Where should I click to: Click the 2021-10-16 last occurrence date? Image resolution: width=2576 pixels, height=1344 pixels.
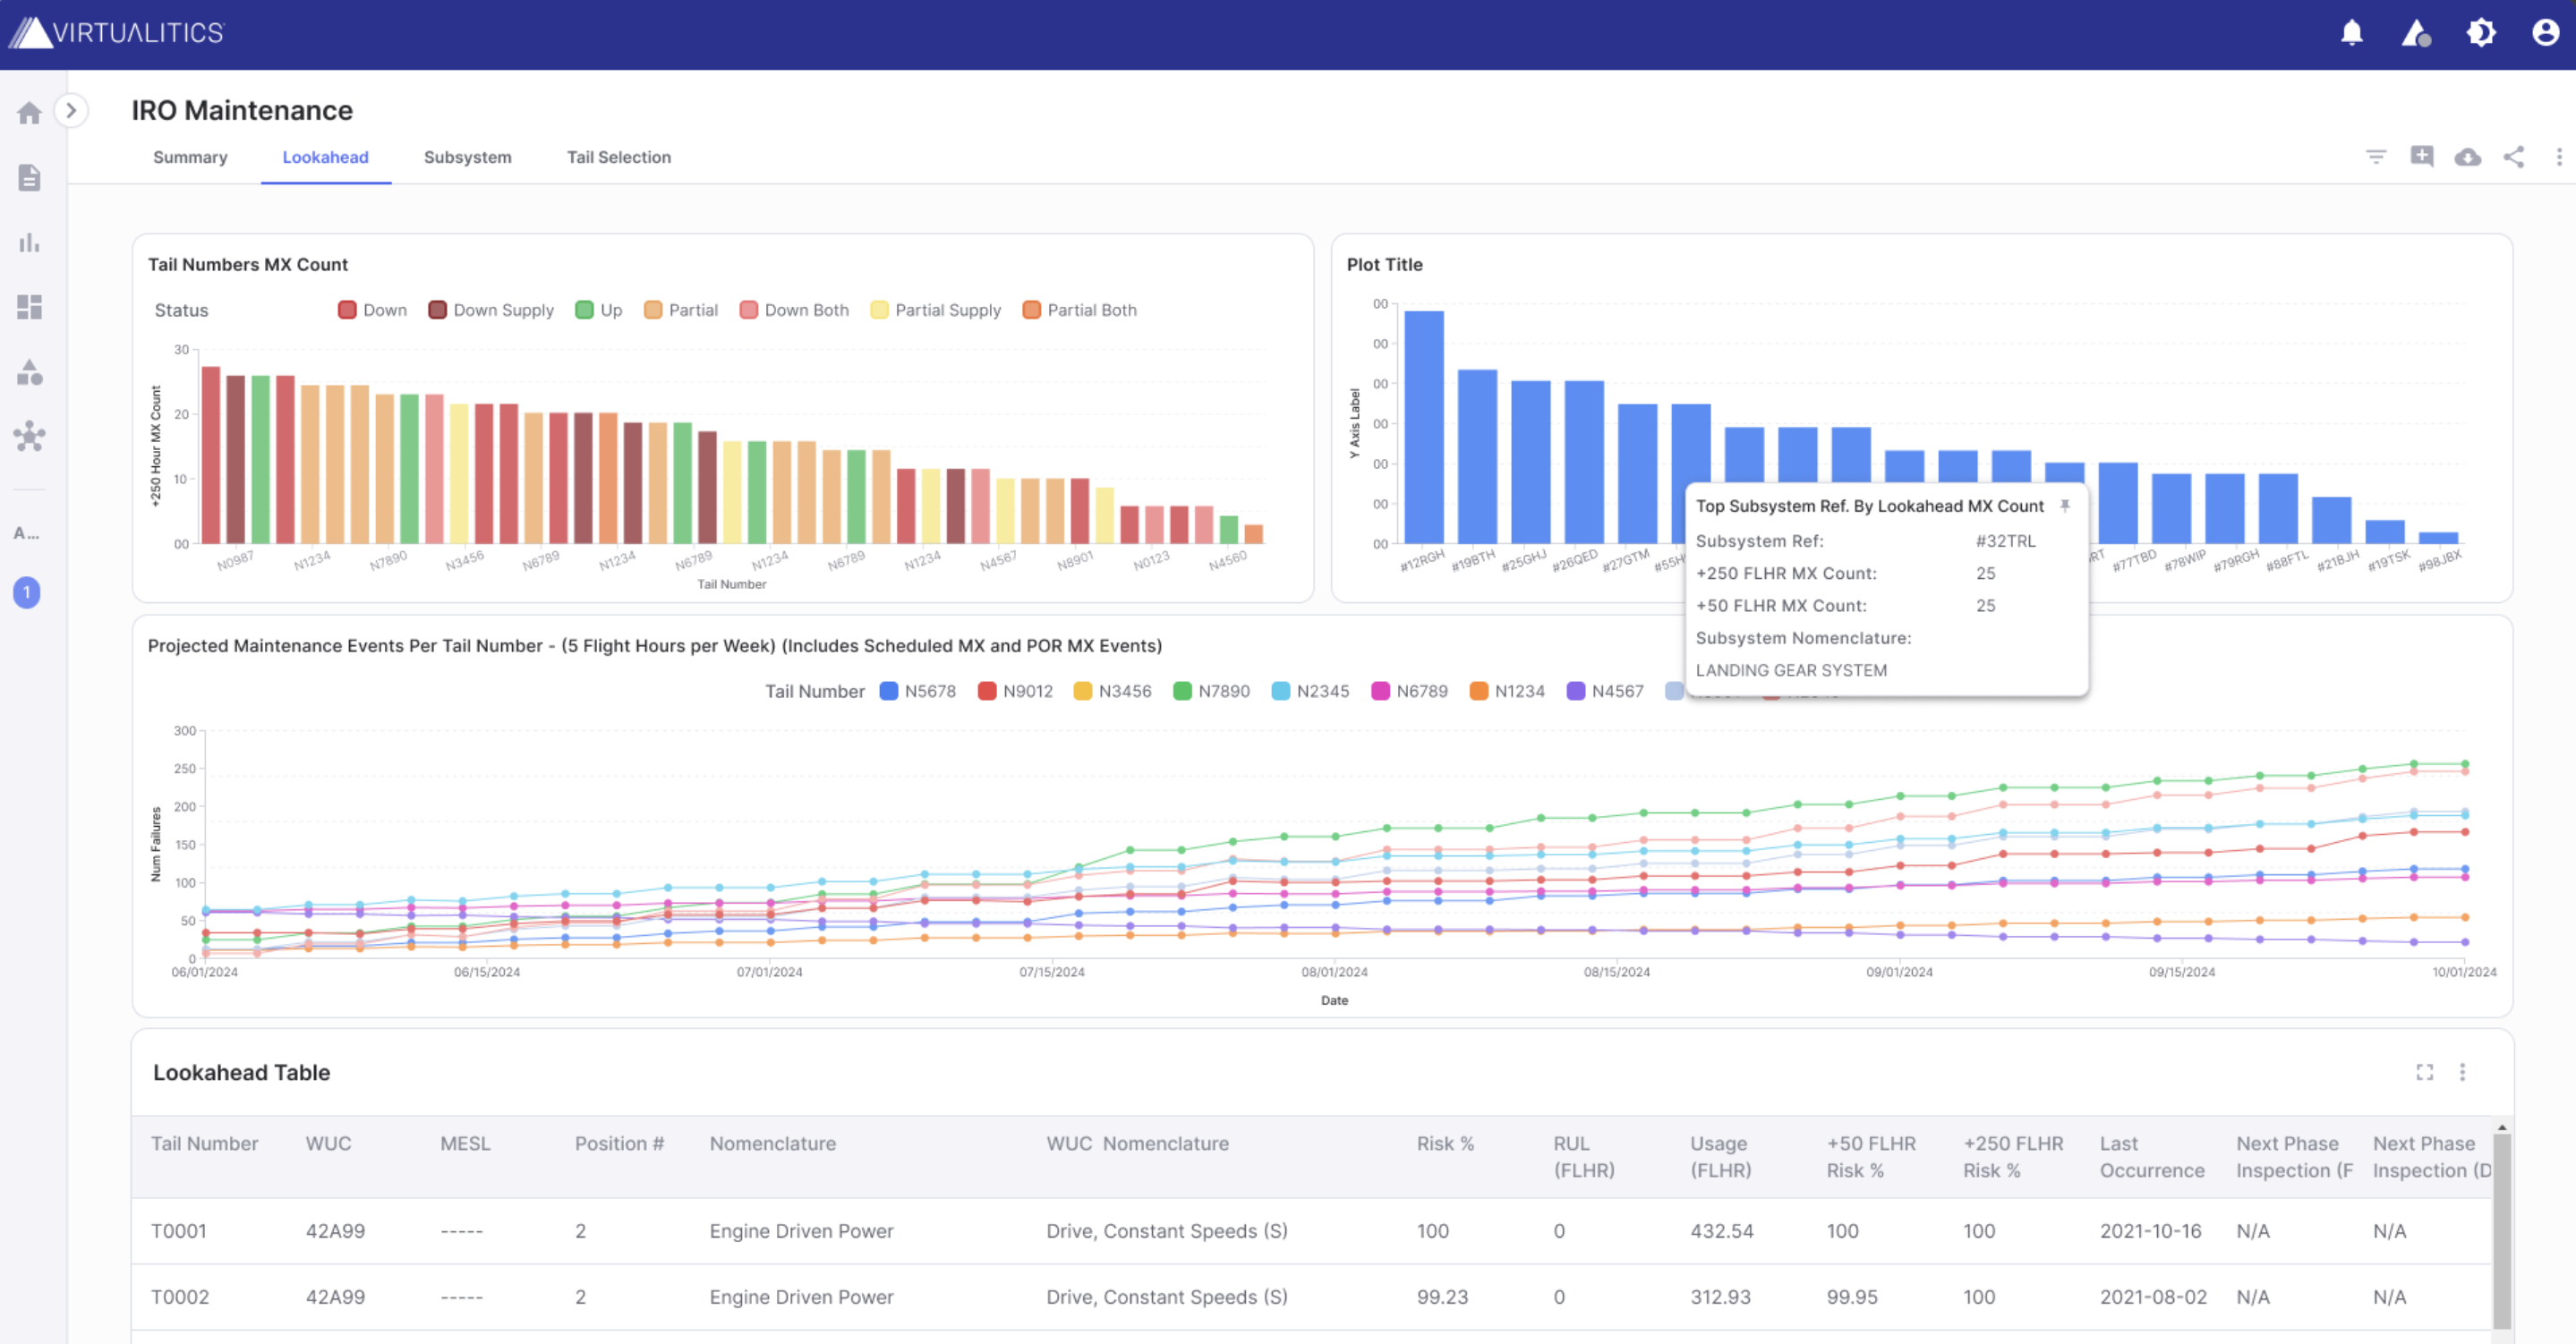tap(2150, 1231)
